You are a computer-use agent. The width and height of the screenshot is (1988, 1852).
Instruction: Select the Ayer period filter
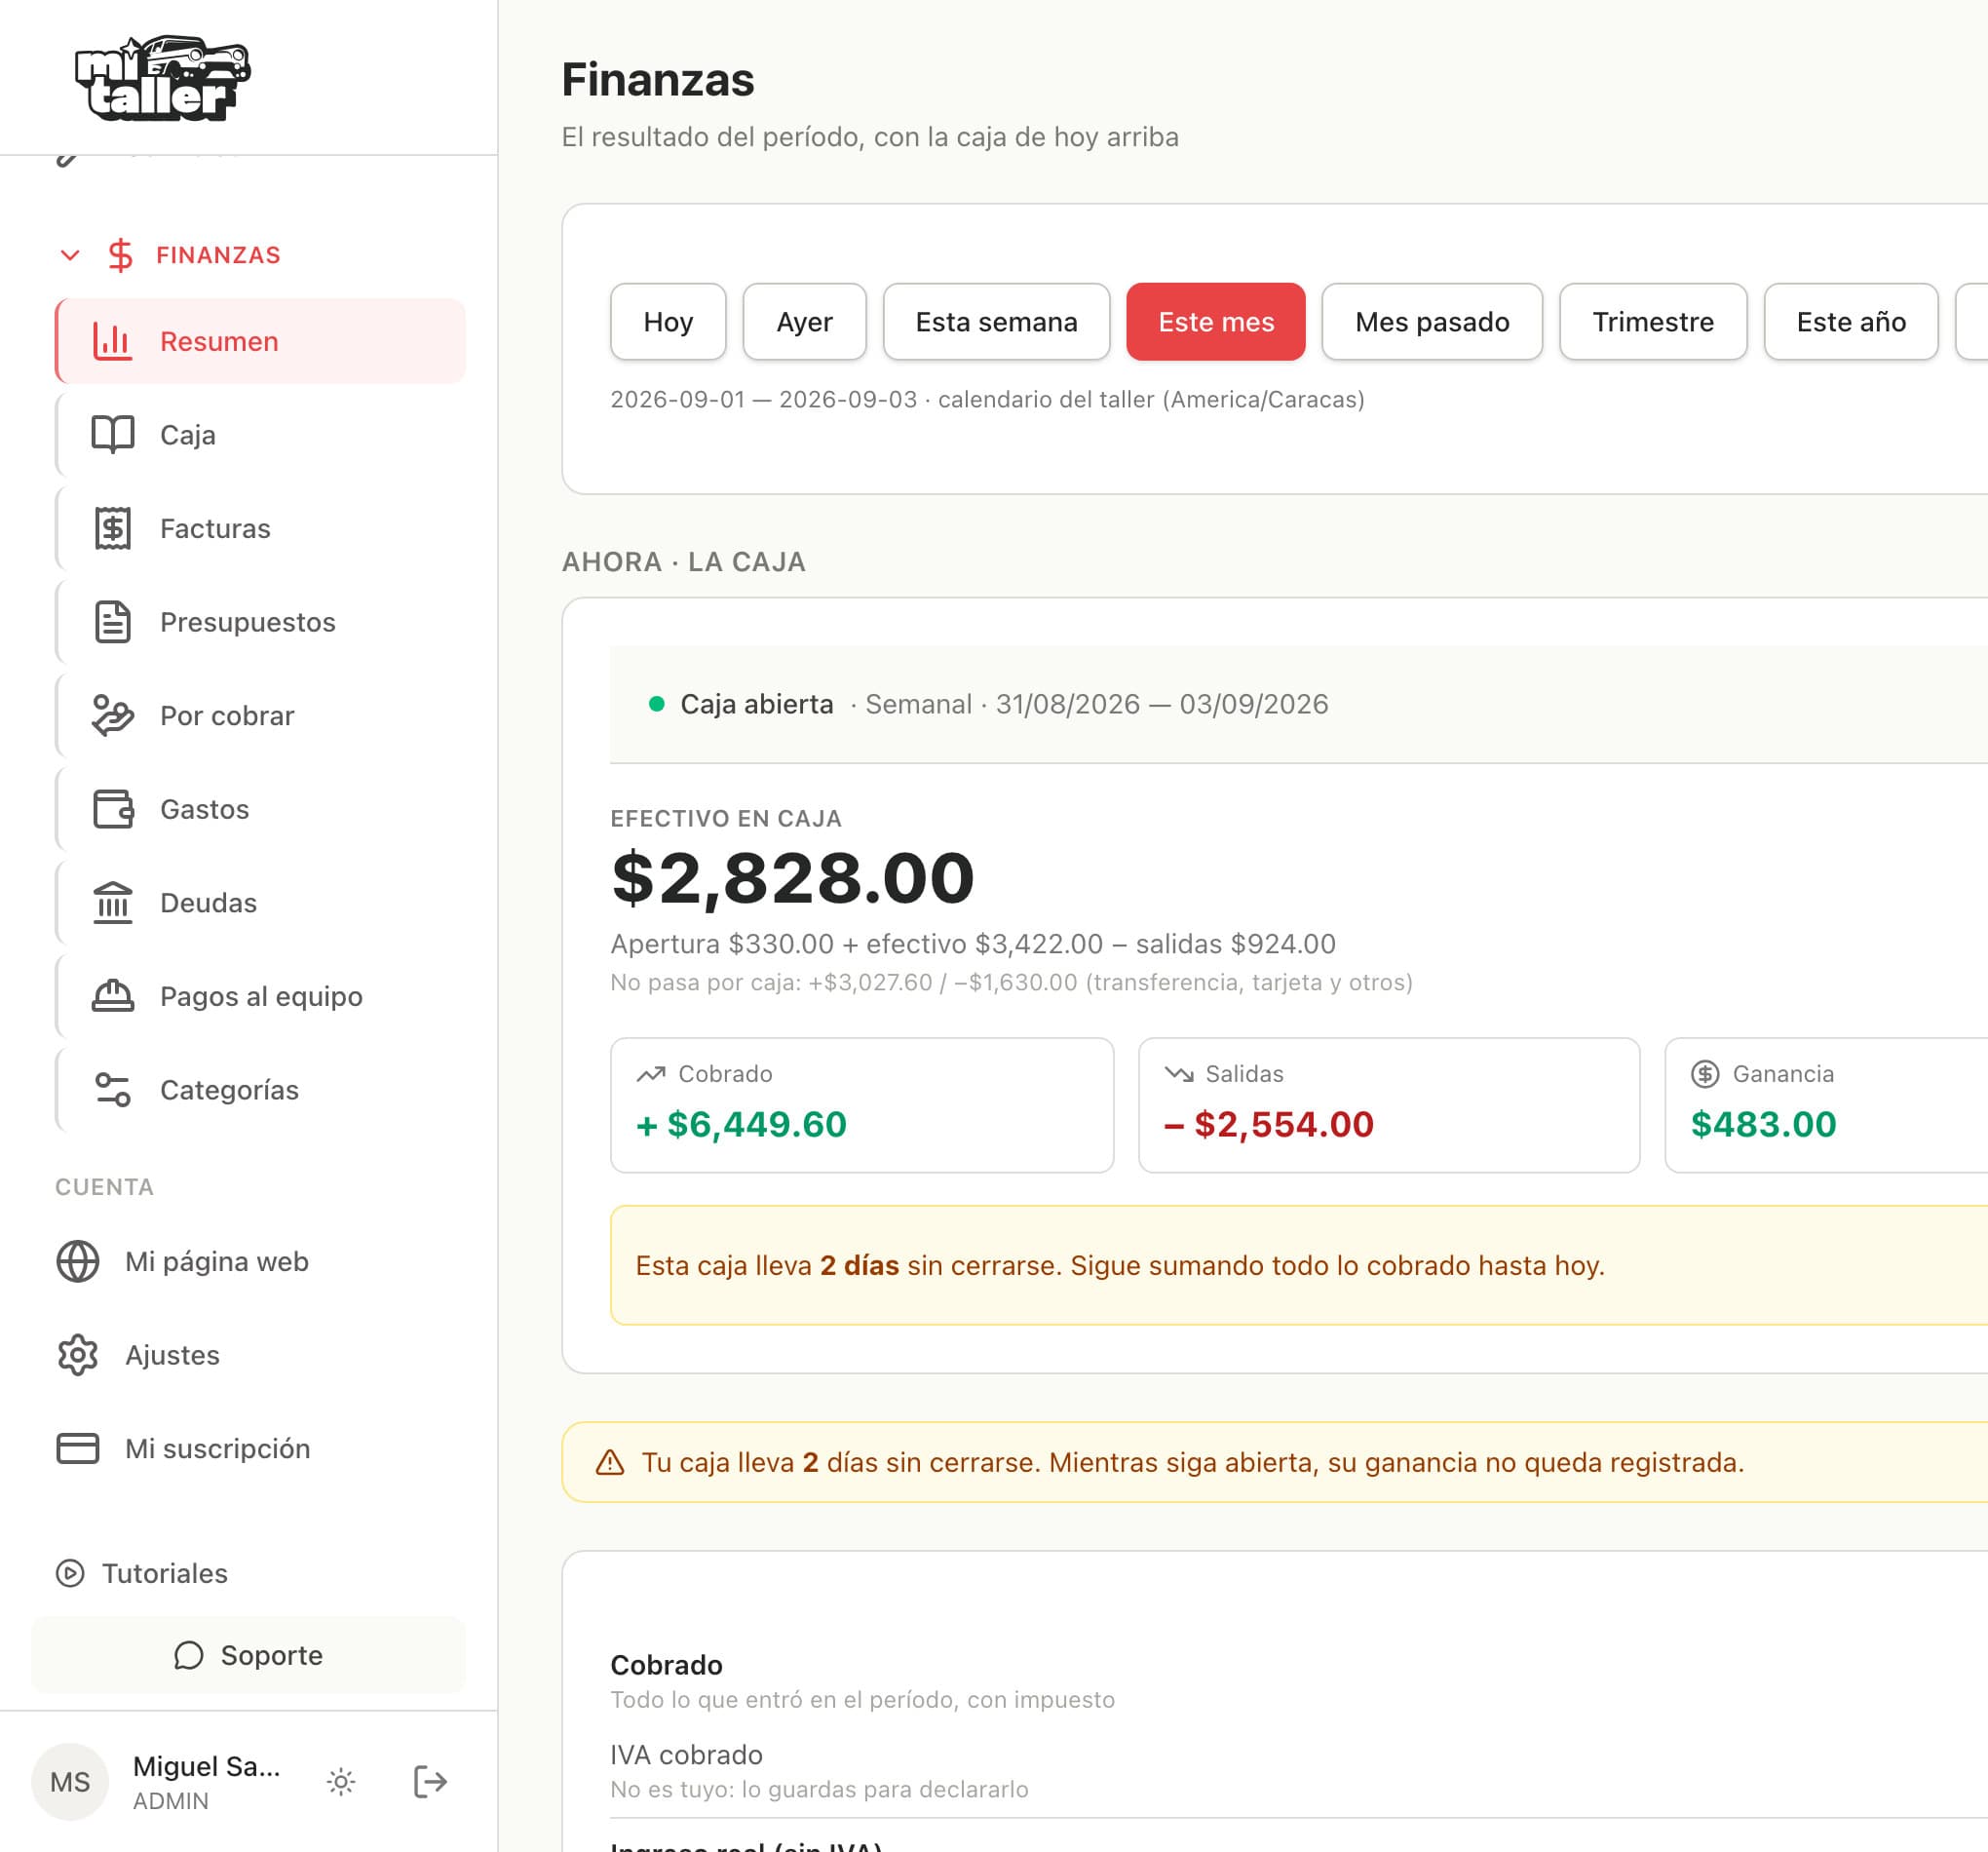[804, 321]
